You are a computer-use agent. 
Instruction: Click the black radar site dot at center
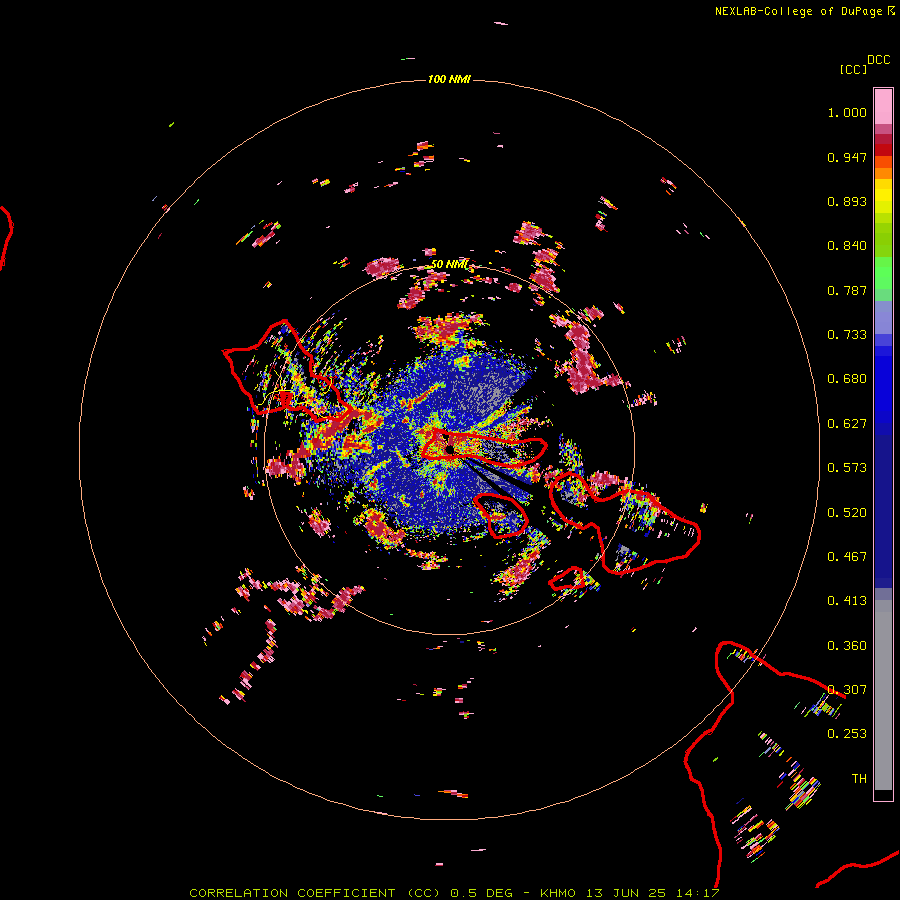[450, 449]
